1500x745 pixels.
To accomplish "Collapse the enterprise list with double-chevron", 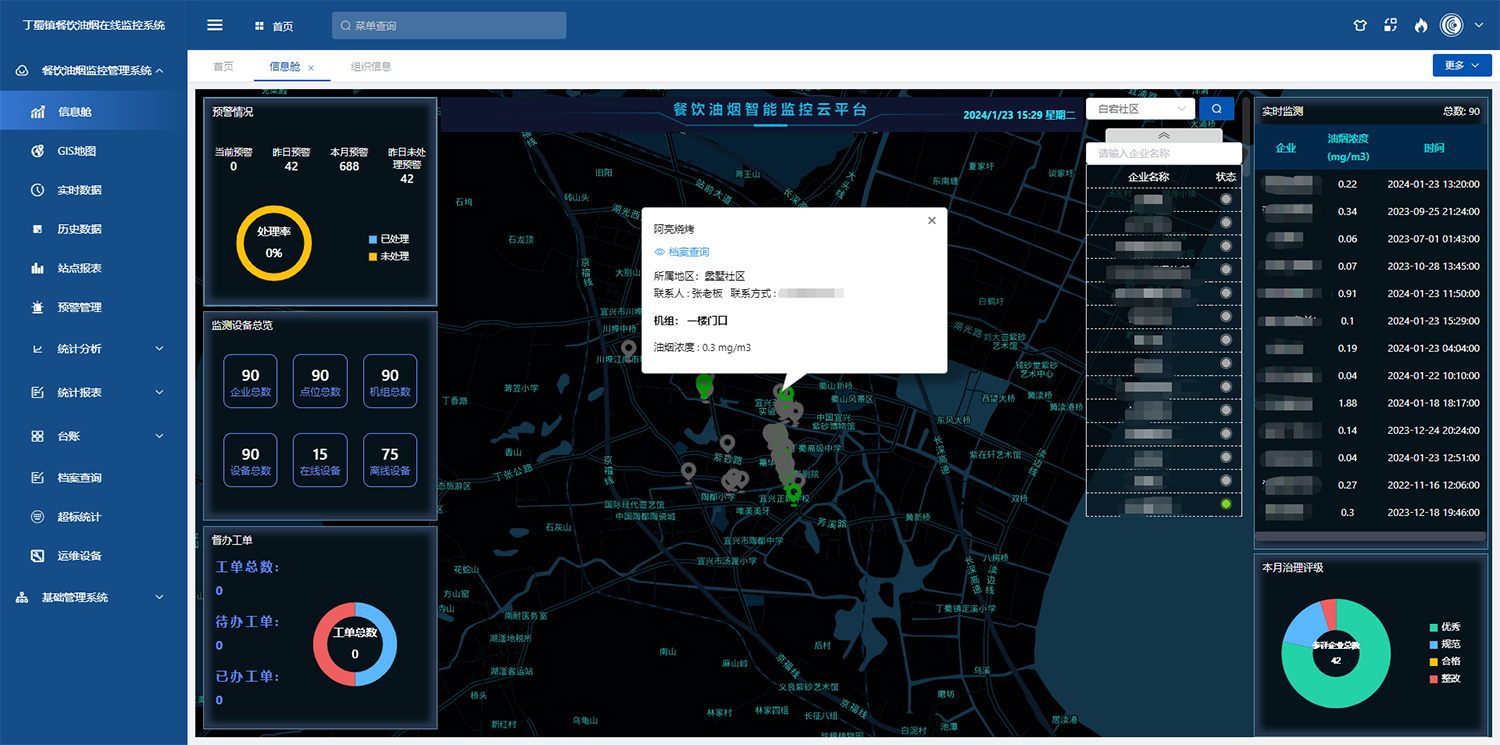I will coord(1163,135).
